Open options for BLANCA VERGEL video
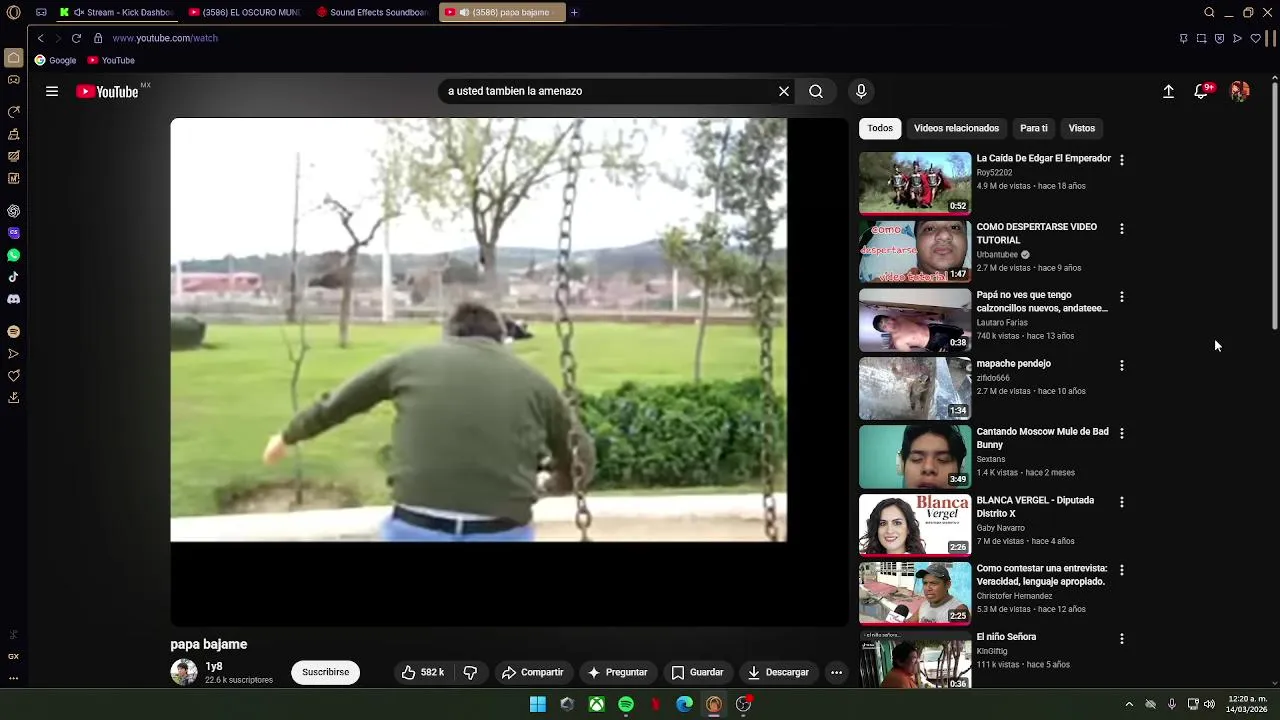1280x720 pixels. coord(1121,502)
